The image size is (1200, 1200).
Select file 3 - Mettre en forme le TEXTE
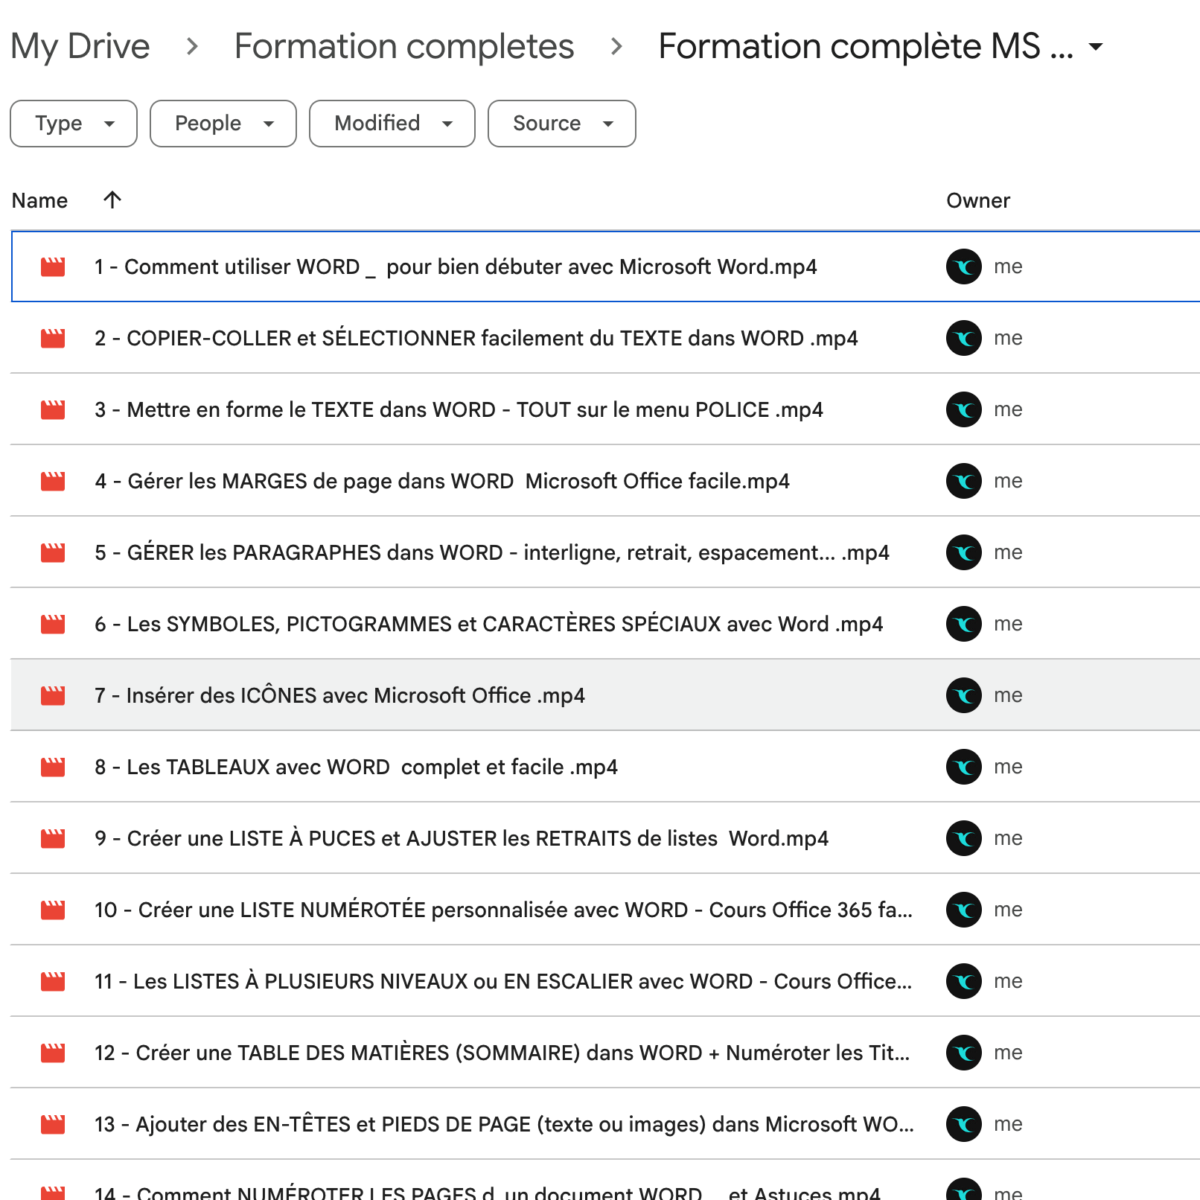pos(459,410)
